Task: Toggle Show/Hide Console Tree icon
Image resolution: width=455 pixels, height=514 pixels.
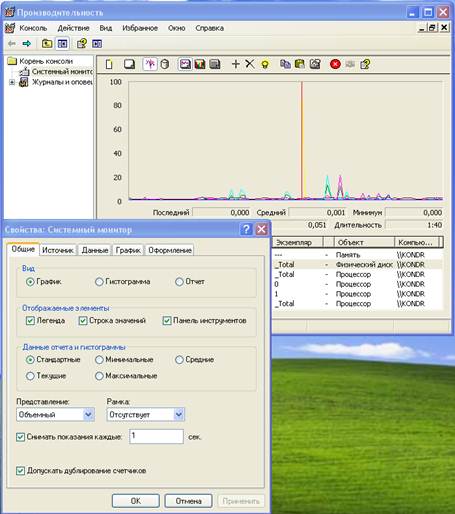Action: [x=62, y=44]
